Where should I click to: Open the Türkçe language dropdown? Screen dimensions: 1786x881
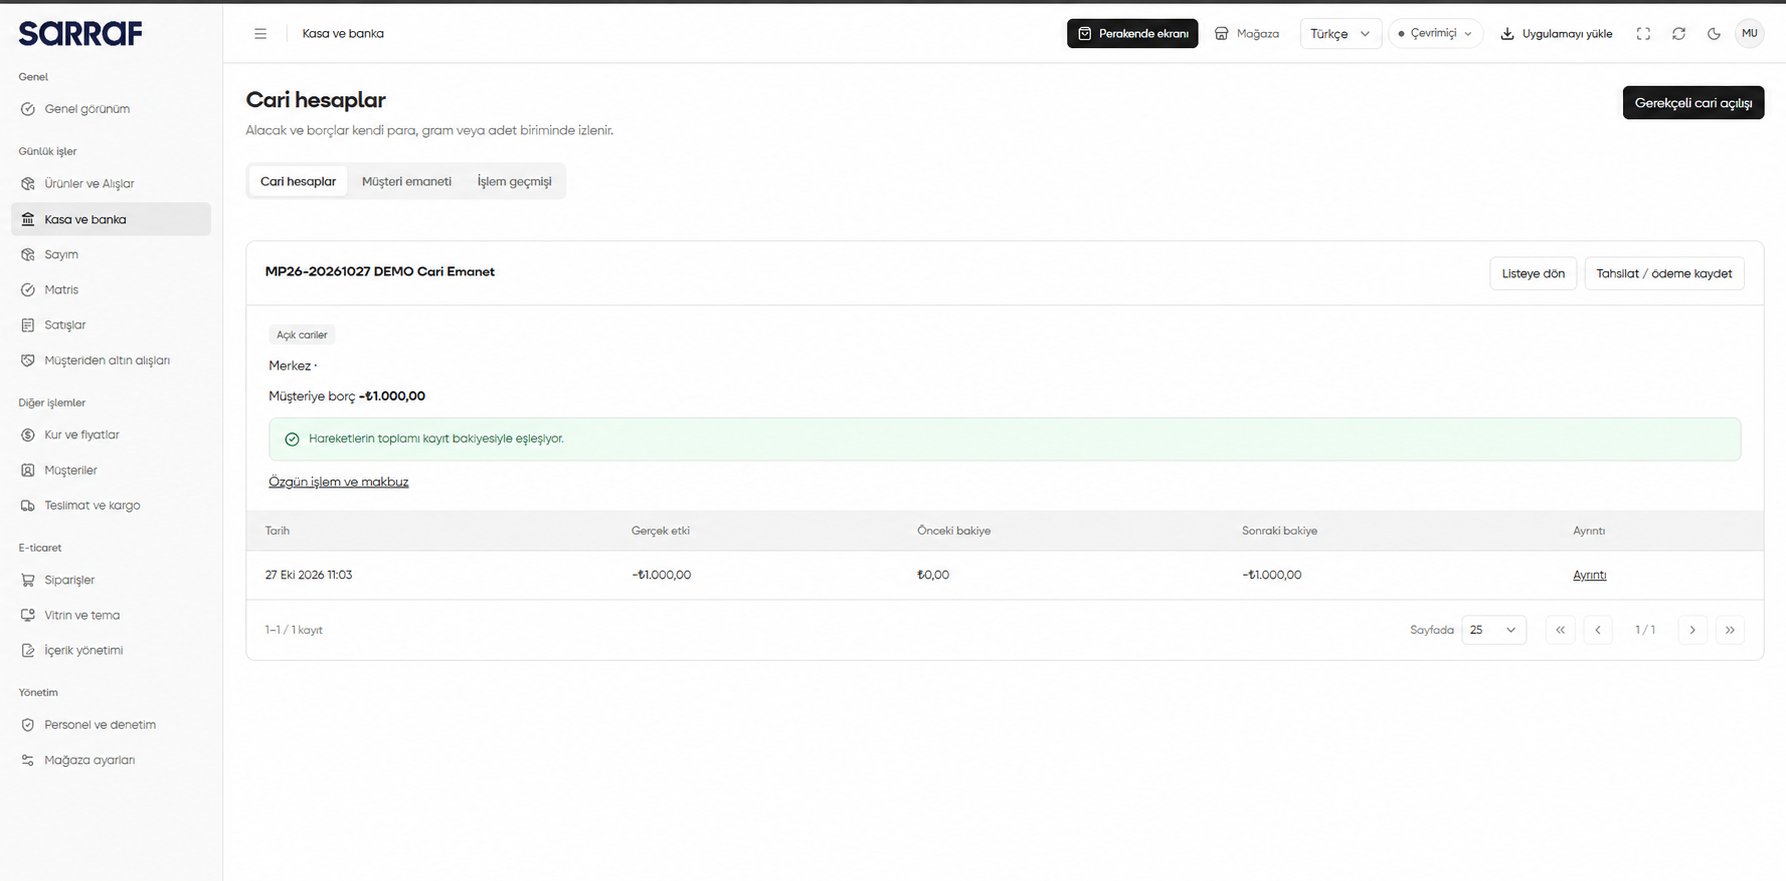[x=1340, y=34]
